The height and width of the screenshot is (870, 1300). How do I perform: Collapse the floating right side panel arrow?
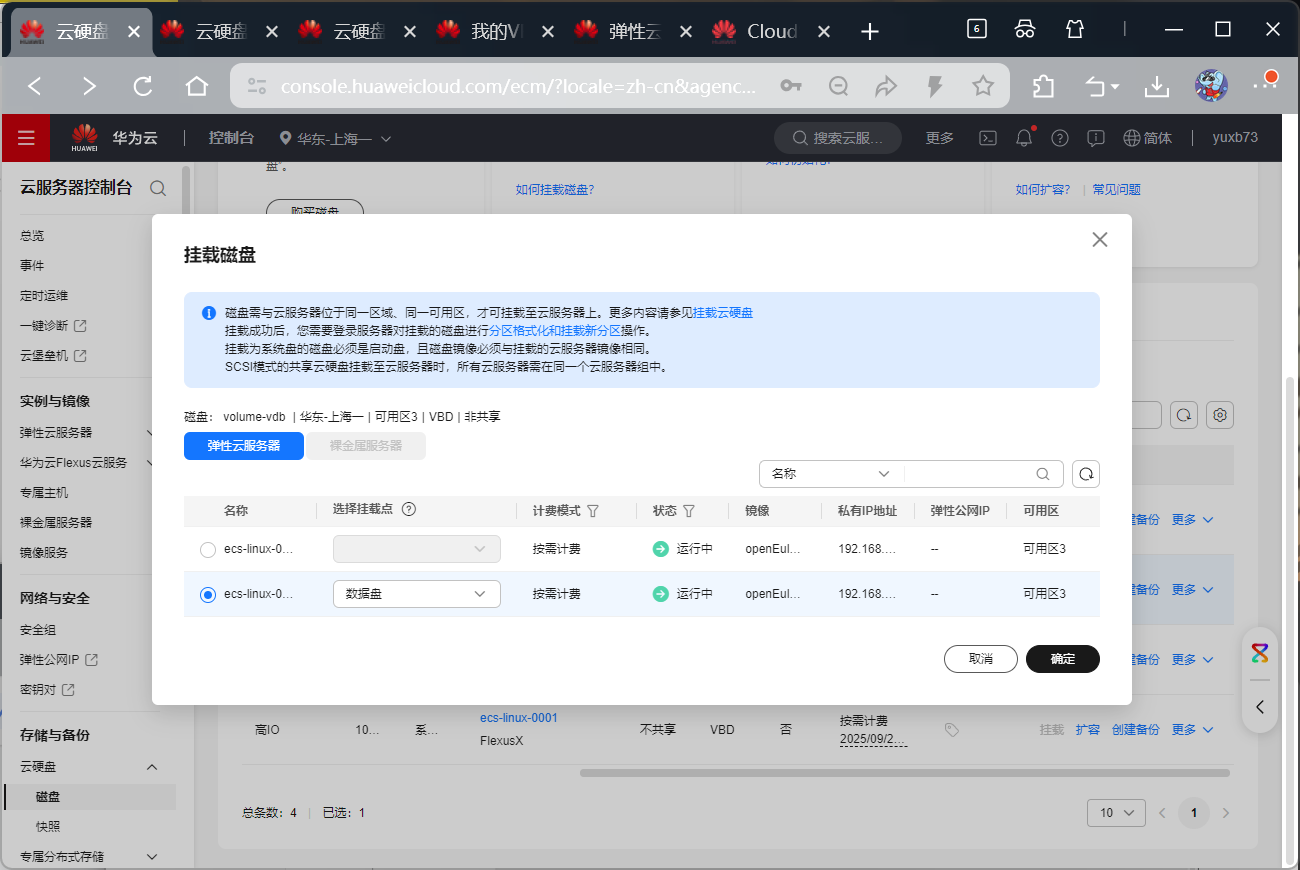click(x=1260, y=707)
